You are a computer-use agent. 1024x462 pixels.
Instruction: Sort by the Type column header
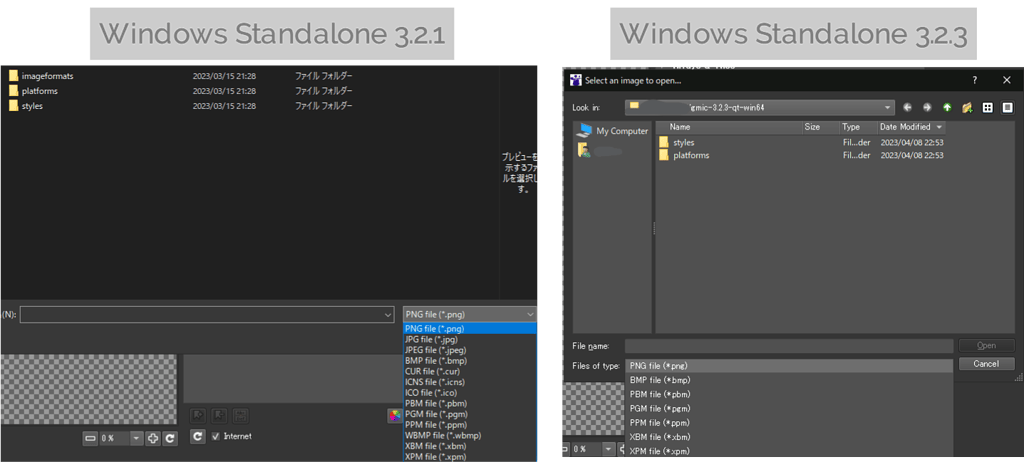[x=859, y=127]
